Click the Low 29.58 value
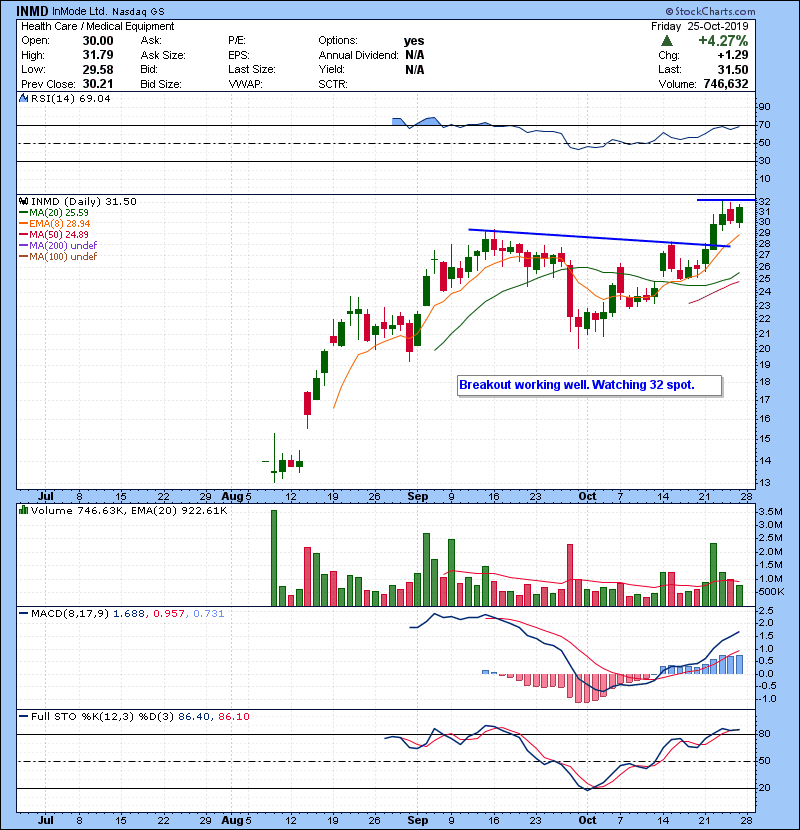 point(98,69)
